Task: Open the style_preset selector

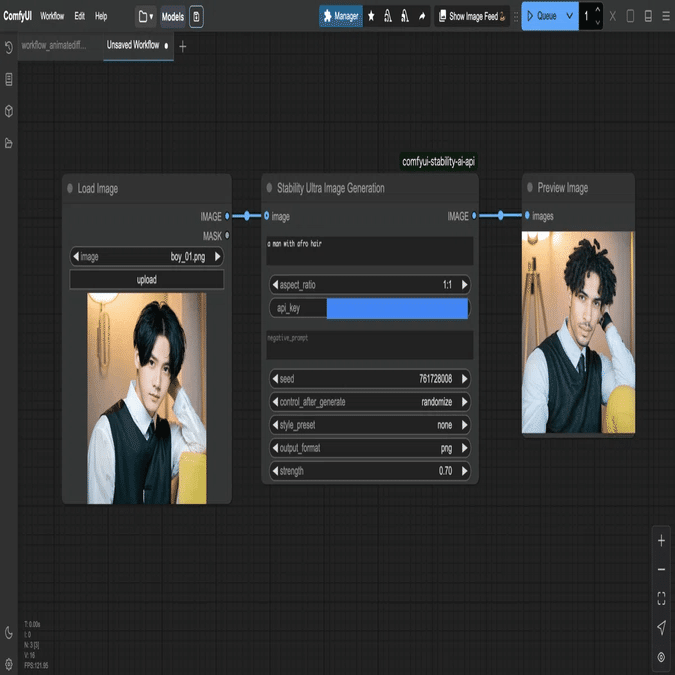Action: (x=370, y=425)
